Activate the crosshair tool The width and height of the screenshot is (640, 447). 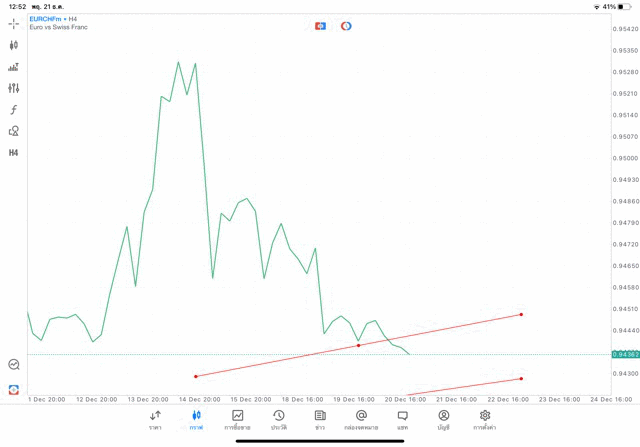coord(14,23)
